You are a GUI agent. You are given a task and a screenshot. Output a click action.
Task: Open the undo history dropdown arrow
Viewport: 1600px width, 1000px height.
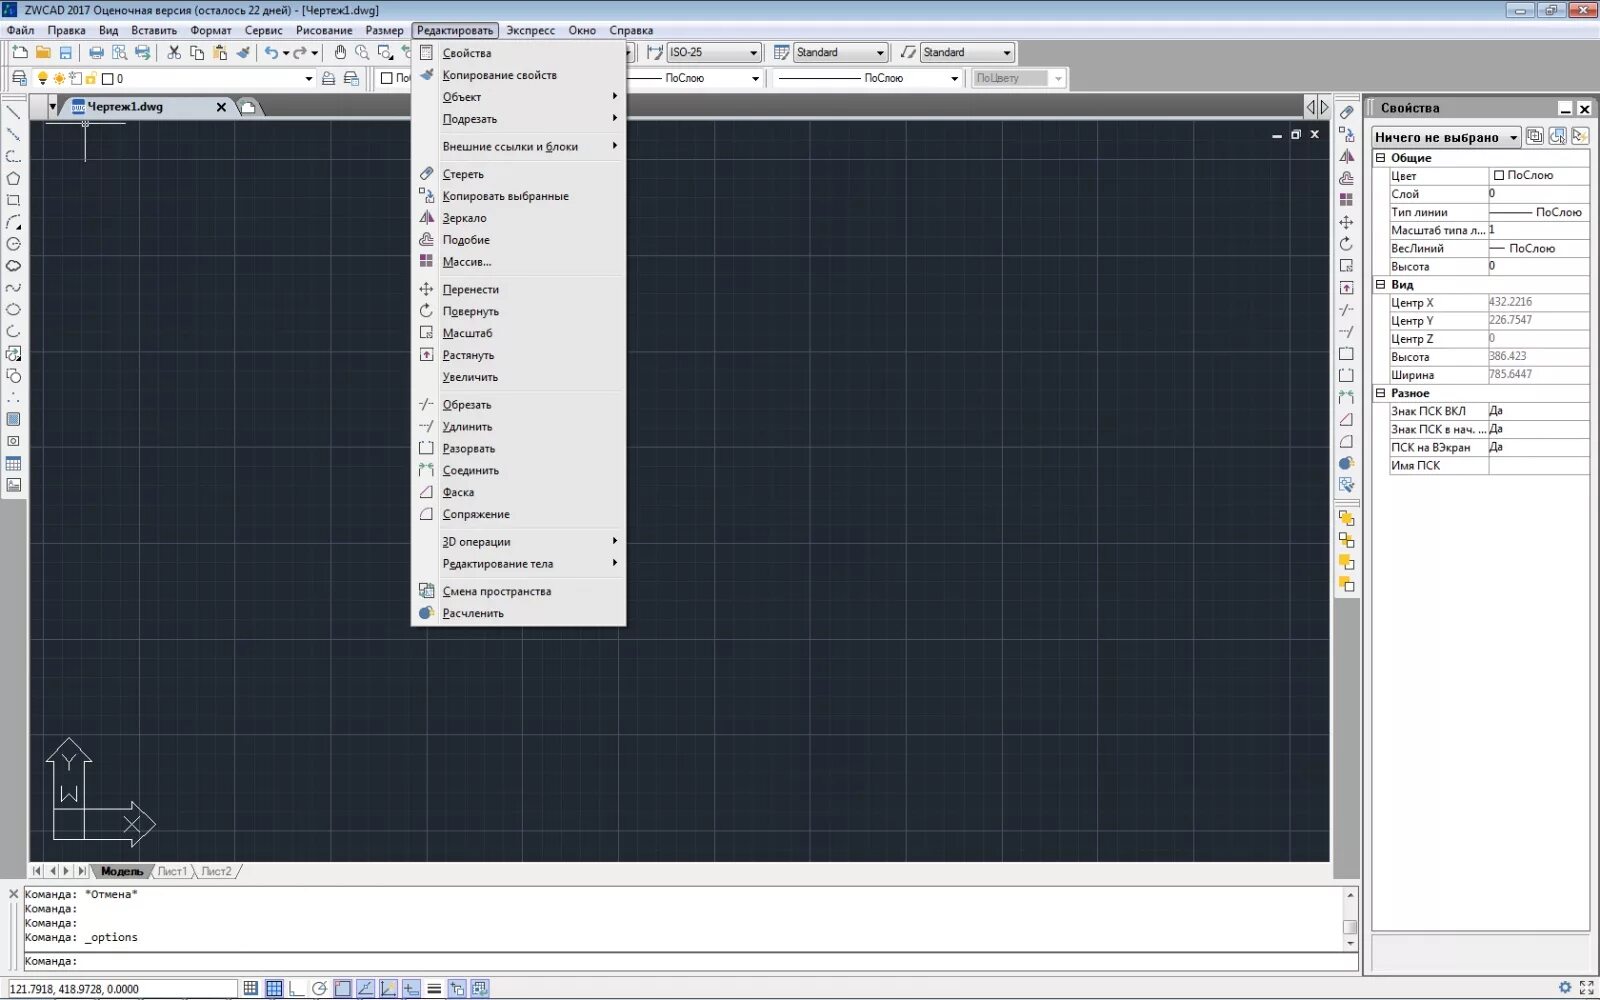tap(286, 52)
